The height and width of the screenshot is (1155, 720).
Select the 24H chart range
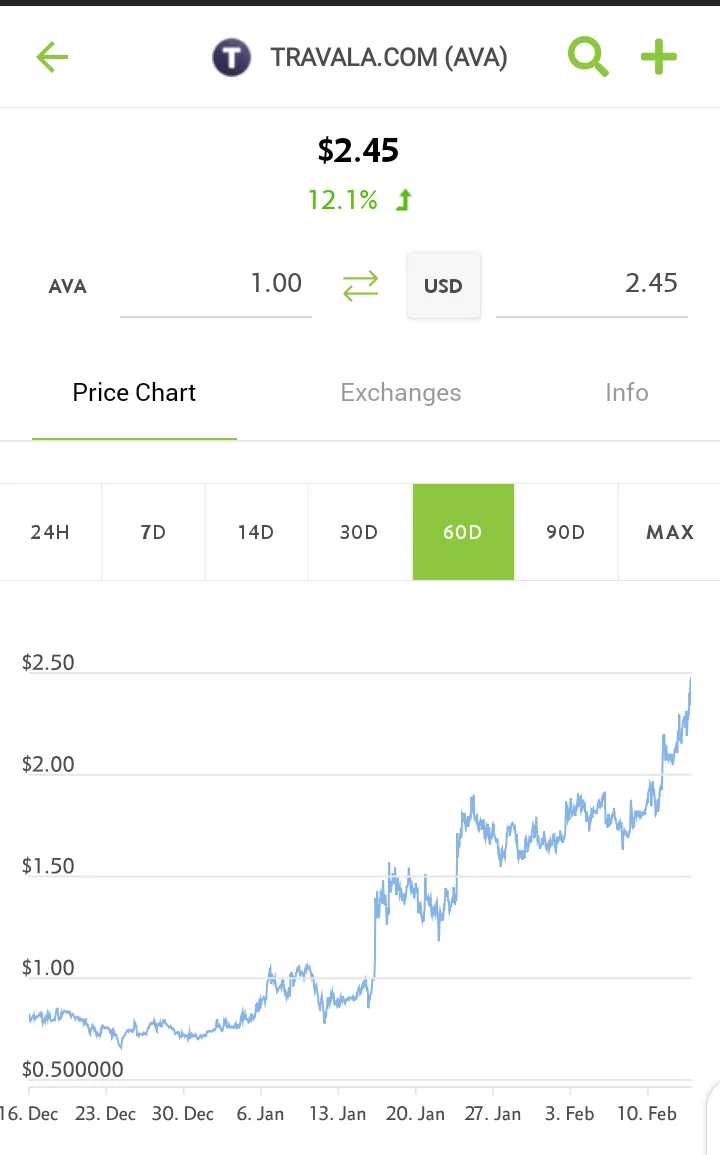[x=50, y=532]
